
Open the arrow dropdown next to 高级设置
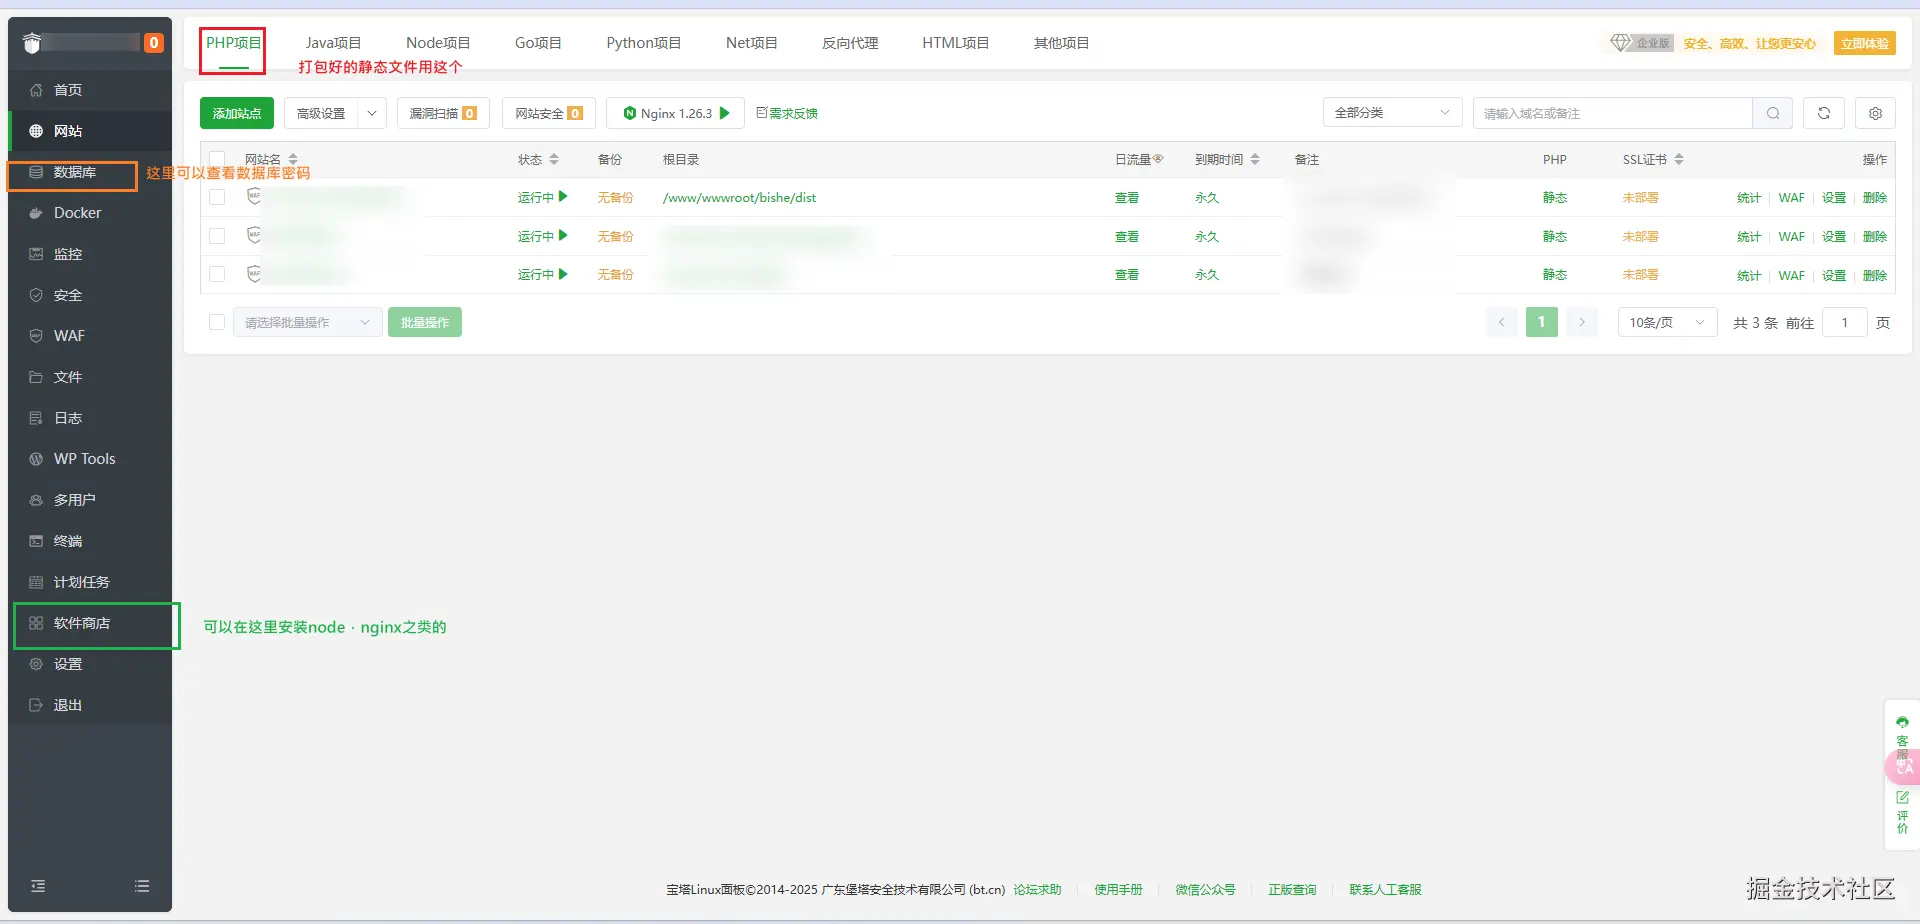[372, 113]
